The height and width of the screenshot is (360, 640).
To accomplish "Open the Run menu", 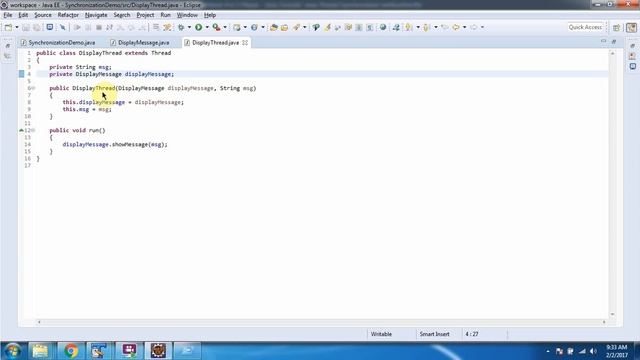I will click(165, 15).
